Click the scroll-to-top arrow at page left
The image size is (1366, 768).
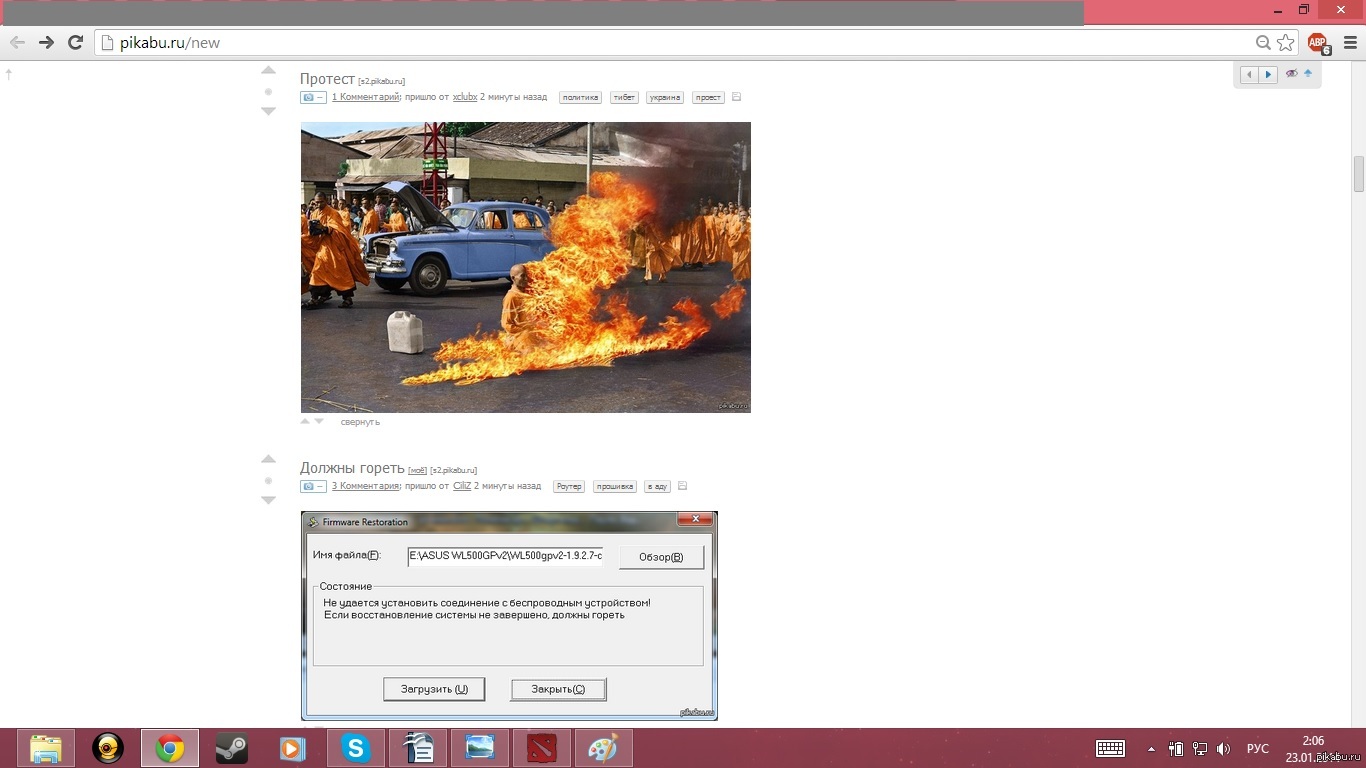tap(8, 74)
